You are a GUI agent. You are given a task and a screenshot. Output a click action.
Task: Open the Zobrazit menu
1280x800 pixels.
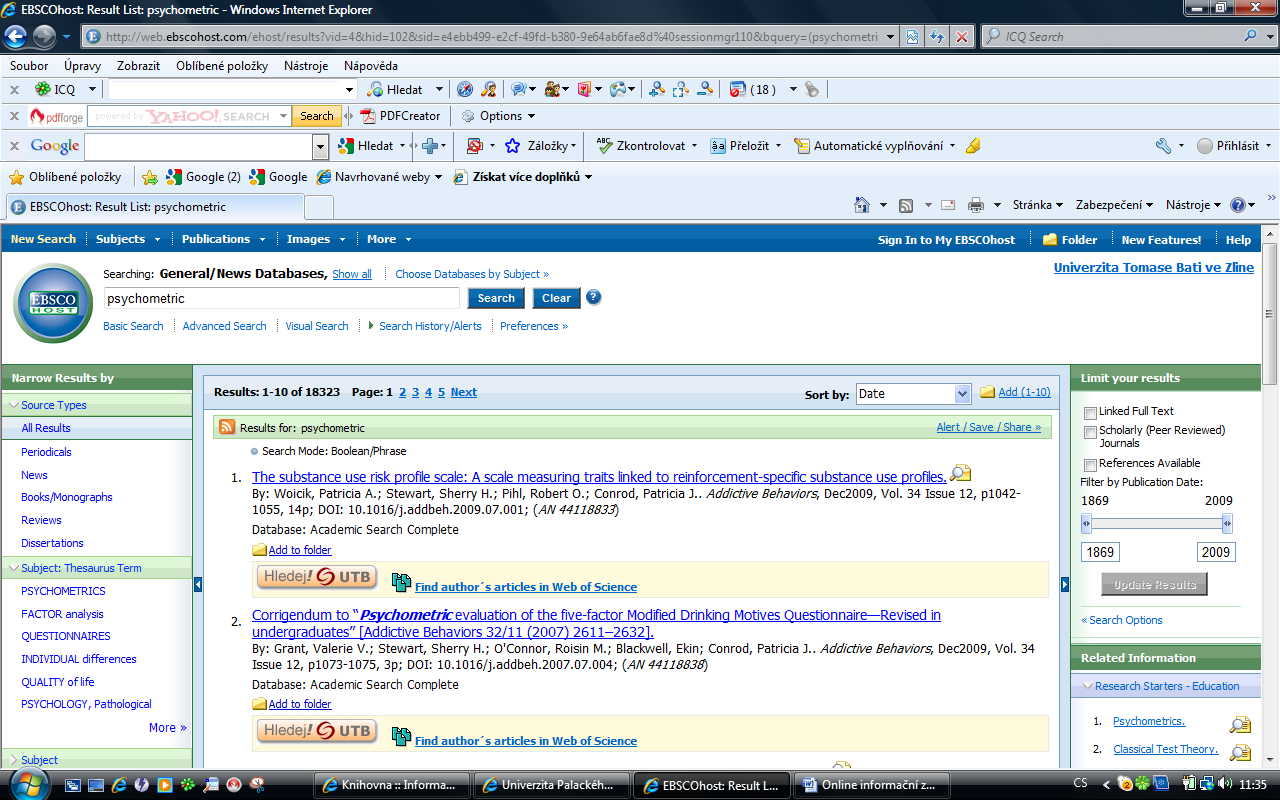click(138, 66)
